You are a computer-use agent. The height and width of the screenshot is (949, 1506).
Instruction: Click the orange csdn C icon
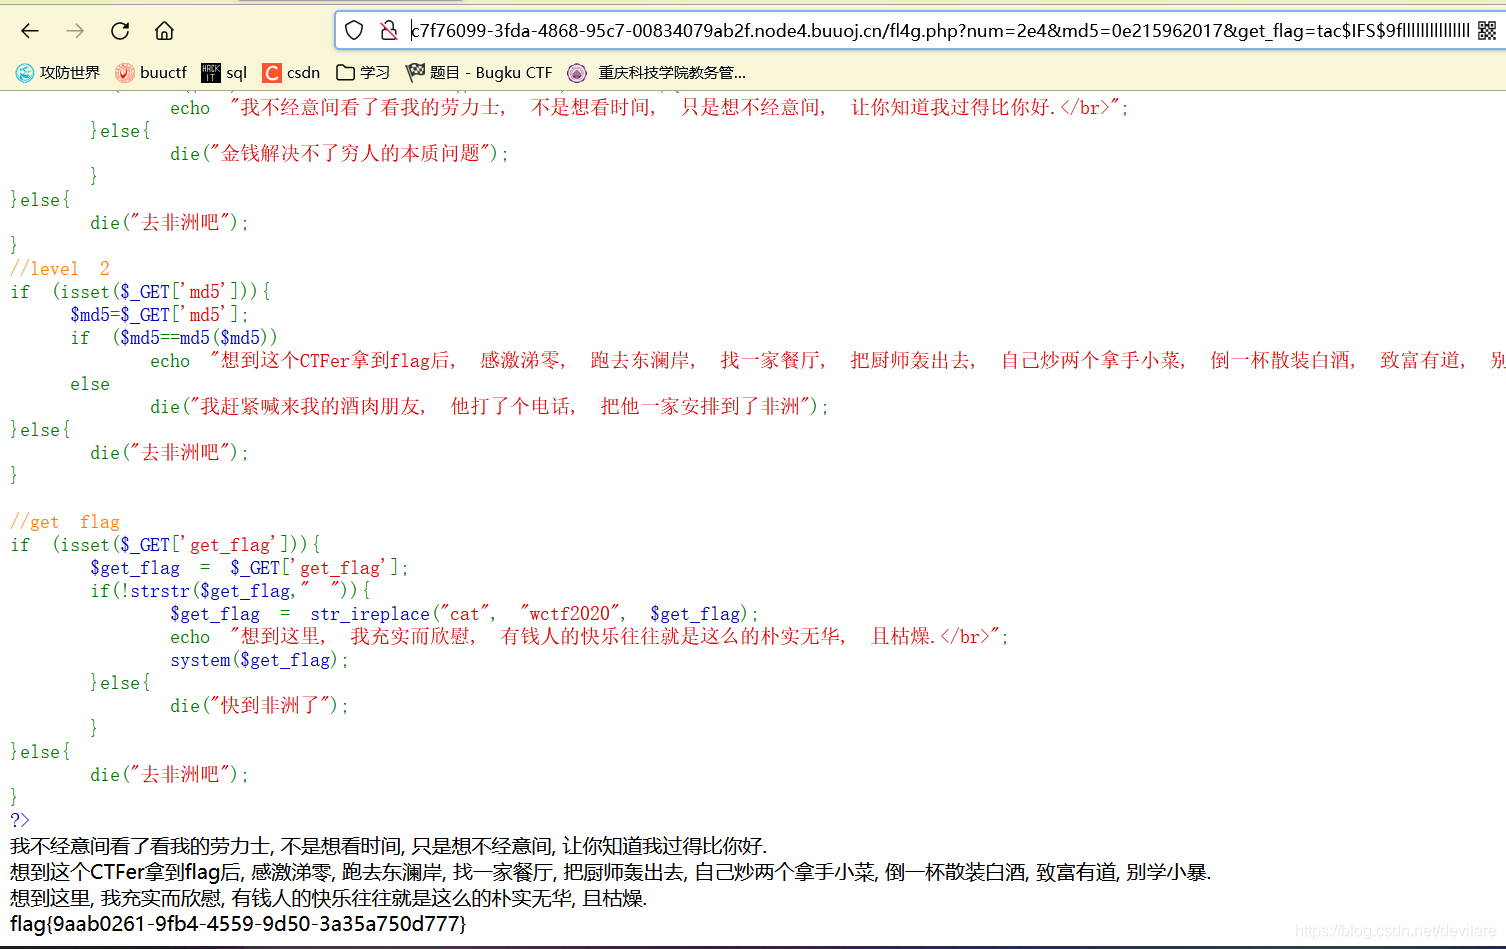coord(272,71)
